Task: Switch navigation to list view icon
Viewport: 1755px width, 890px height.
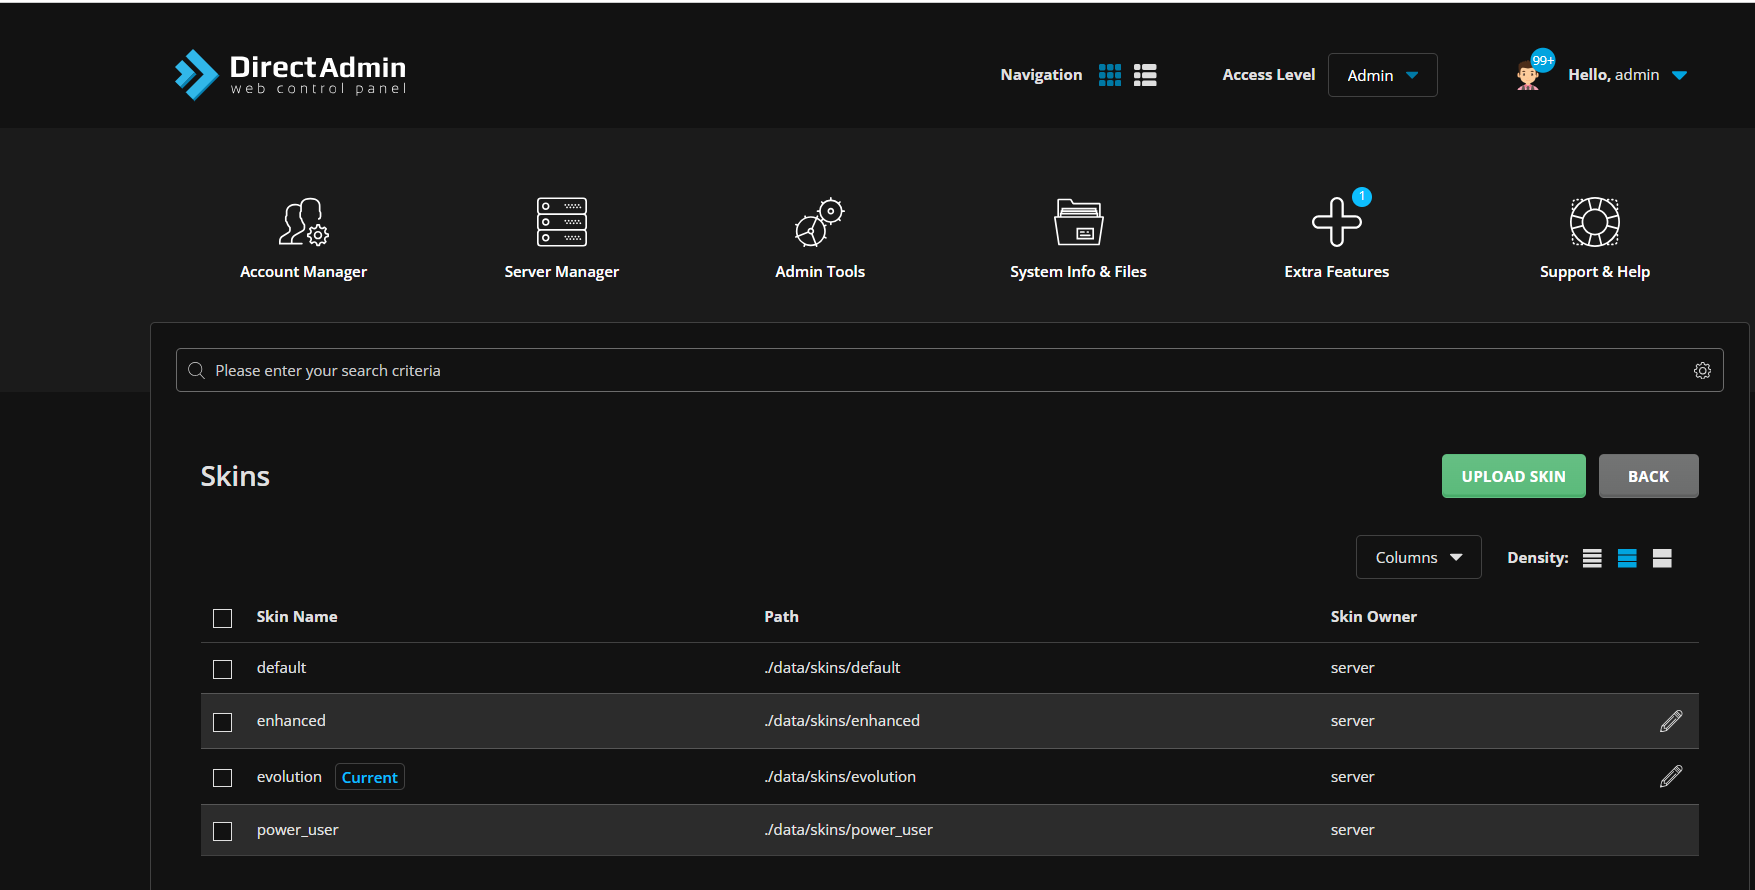Action: 1145,75
